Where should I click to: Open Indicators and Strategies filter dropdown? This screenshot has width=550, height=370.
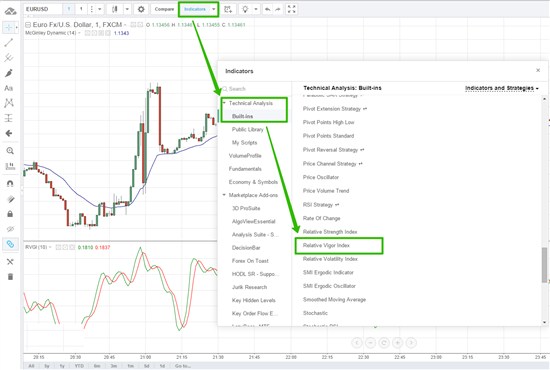(502, 88)
